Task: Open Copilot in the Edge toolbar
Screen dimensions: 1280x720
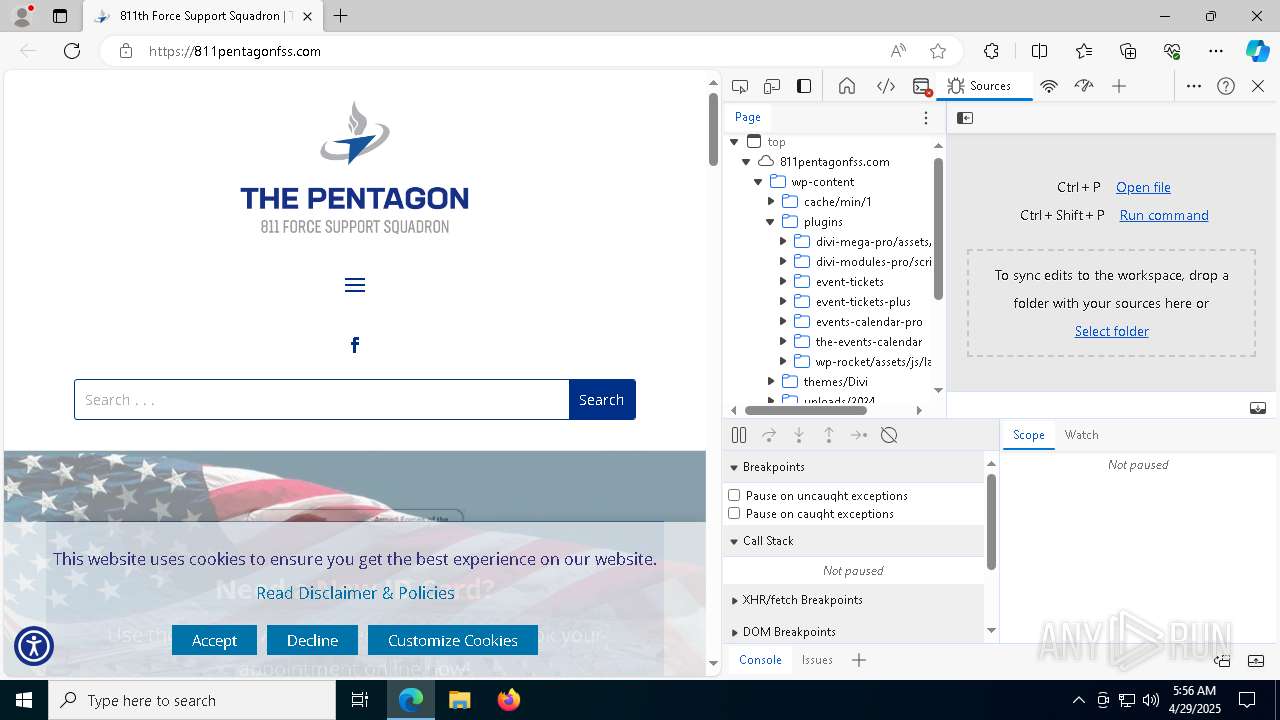Action: click(x=1257, y=51)
